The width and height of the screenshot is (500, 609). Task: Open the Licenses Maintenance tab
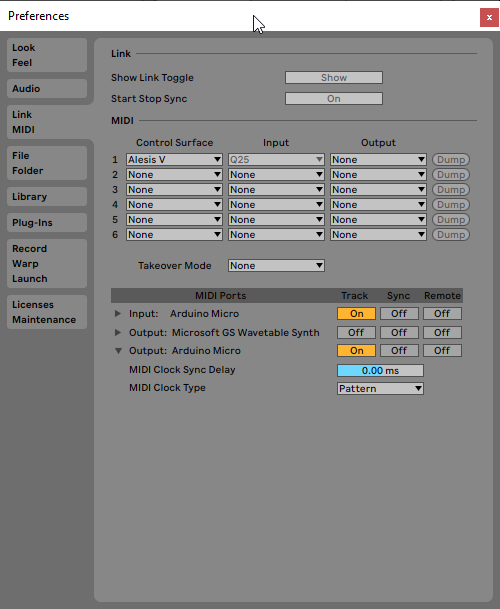[47, 312]
